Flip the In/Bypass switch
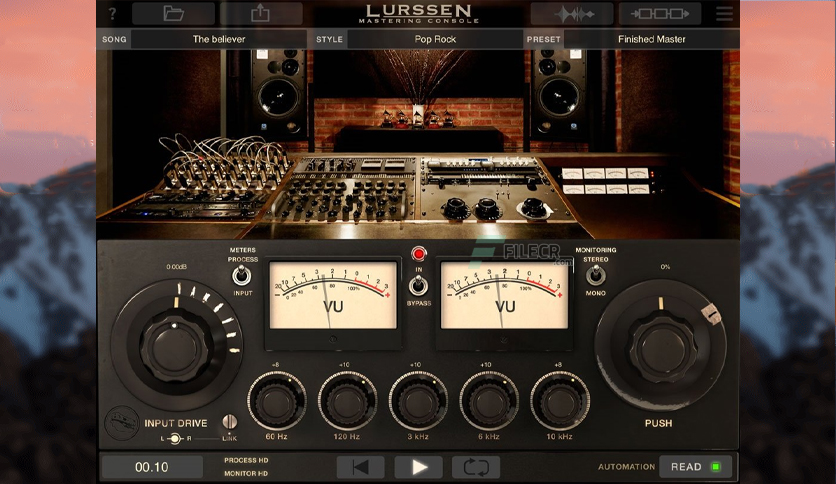The image size is (836, 484). pos(419,286)
